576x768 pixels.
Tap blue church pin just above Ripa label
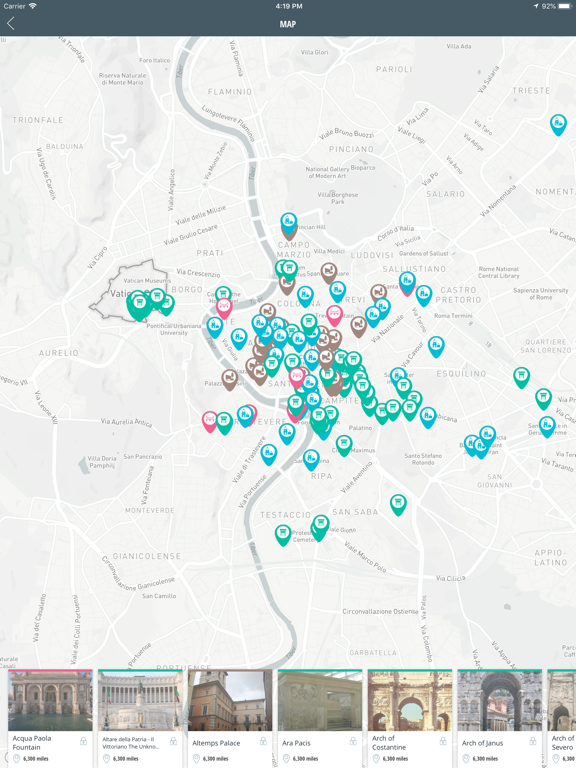311,460
